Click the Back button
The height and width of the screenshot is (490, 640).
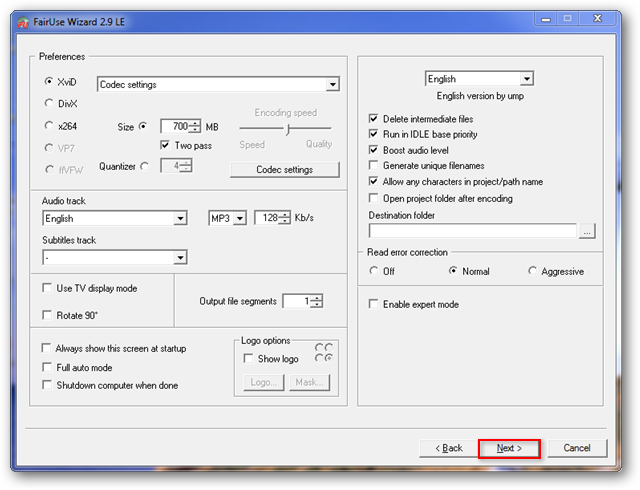coord(449,448)
